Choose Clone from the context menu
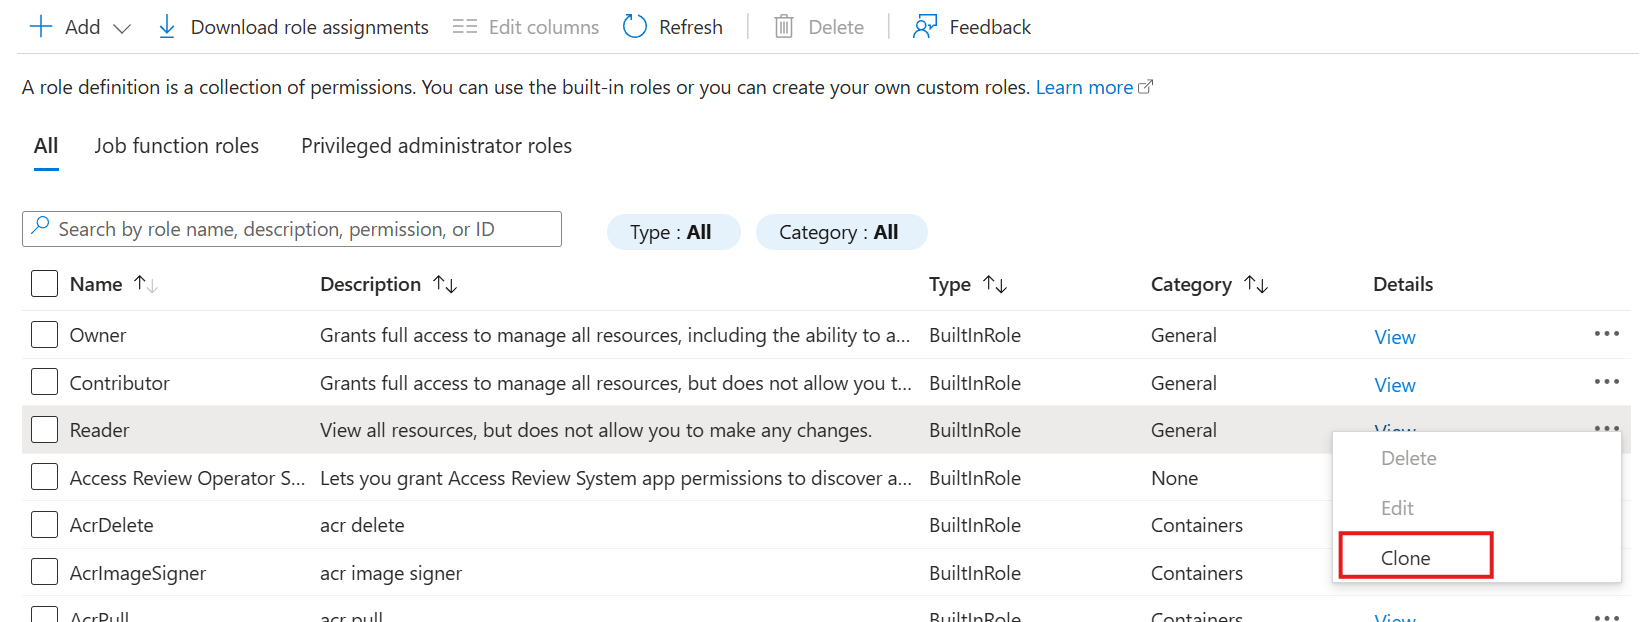This screenshot has height=622, width=1650. coord(1406,558)
